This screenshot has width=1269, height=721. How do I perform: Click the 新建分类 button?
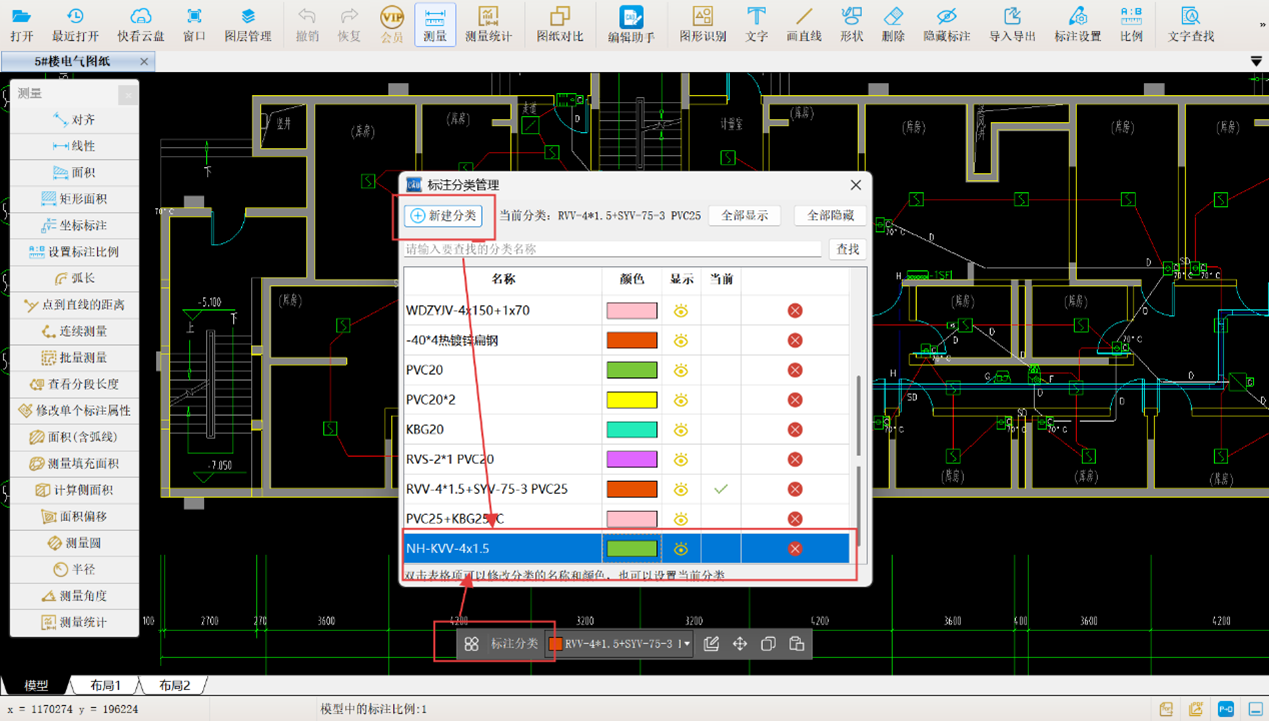point(444,216)
